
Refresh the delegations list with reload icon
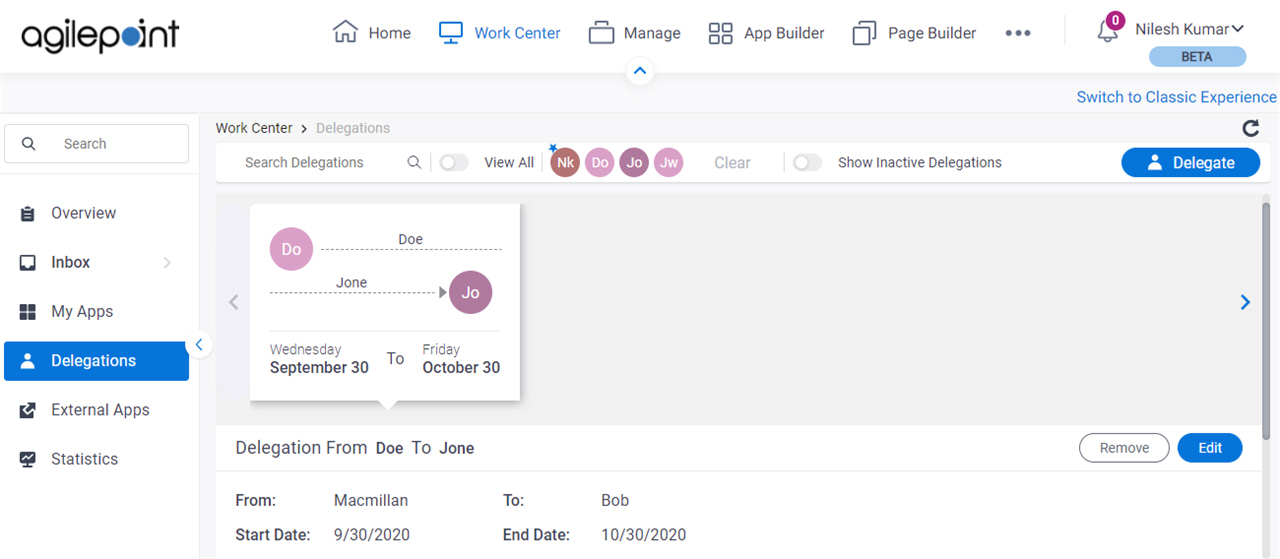pos(1250,128)
